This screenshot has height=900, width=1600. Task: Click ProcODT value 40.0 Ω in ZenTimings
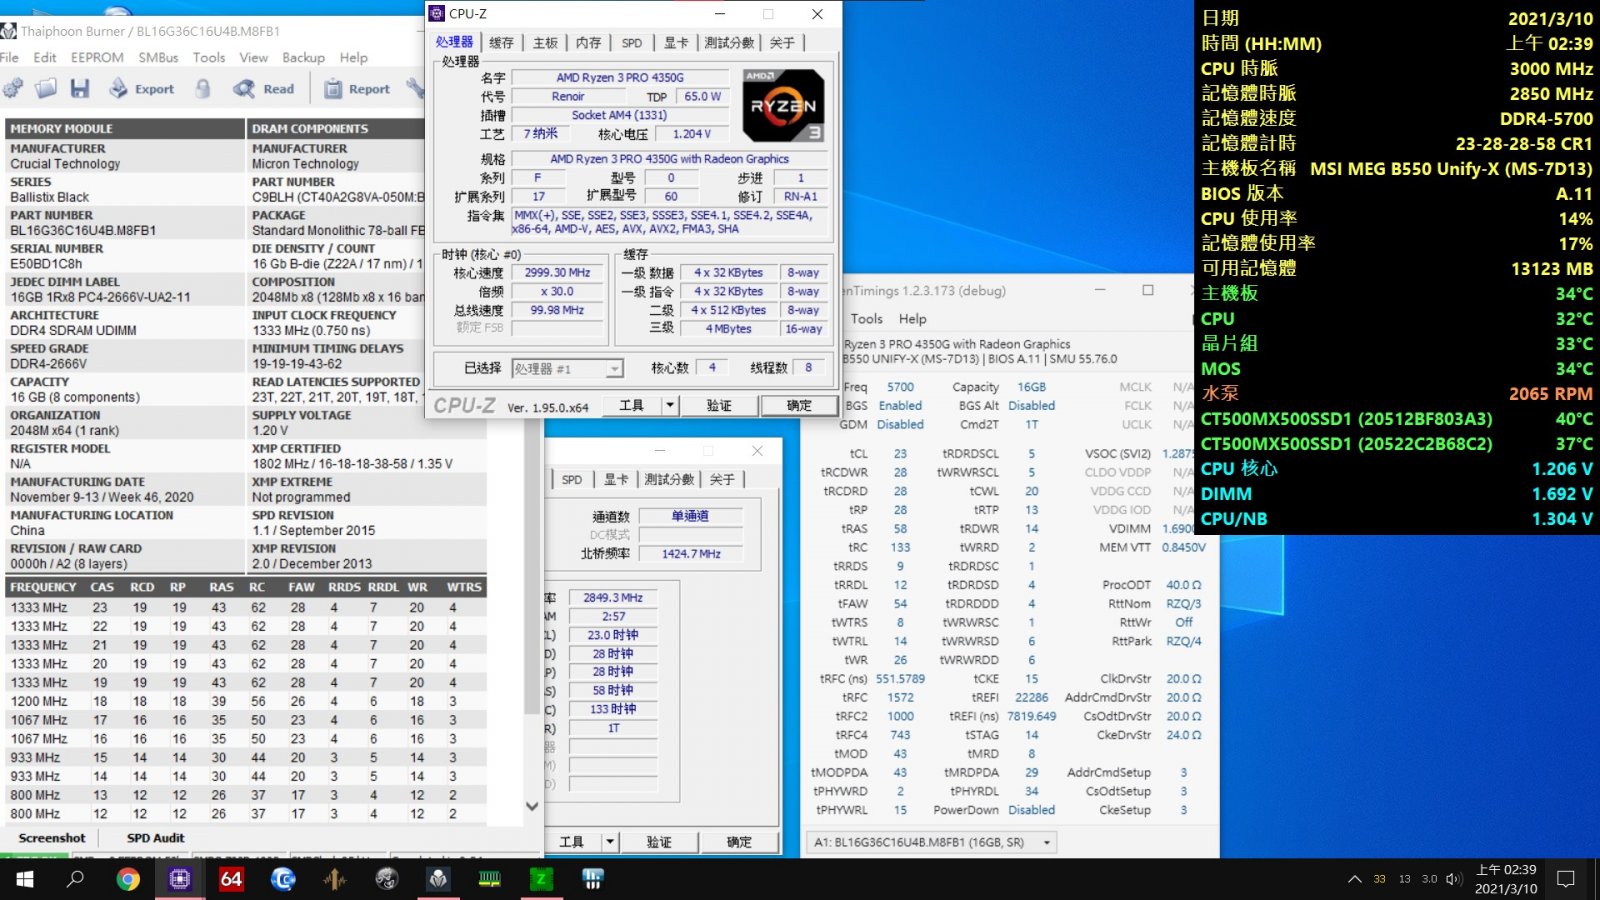click(x=1183, y=585)
